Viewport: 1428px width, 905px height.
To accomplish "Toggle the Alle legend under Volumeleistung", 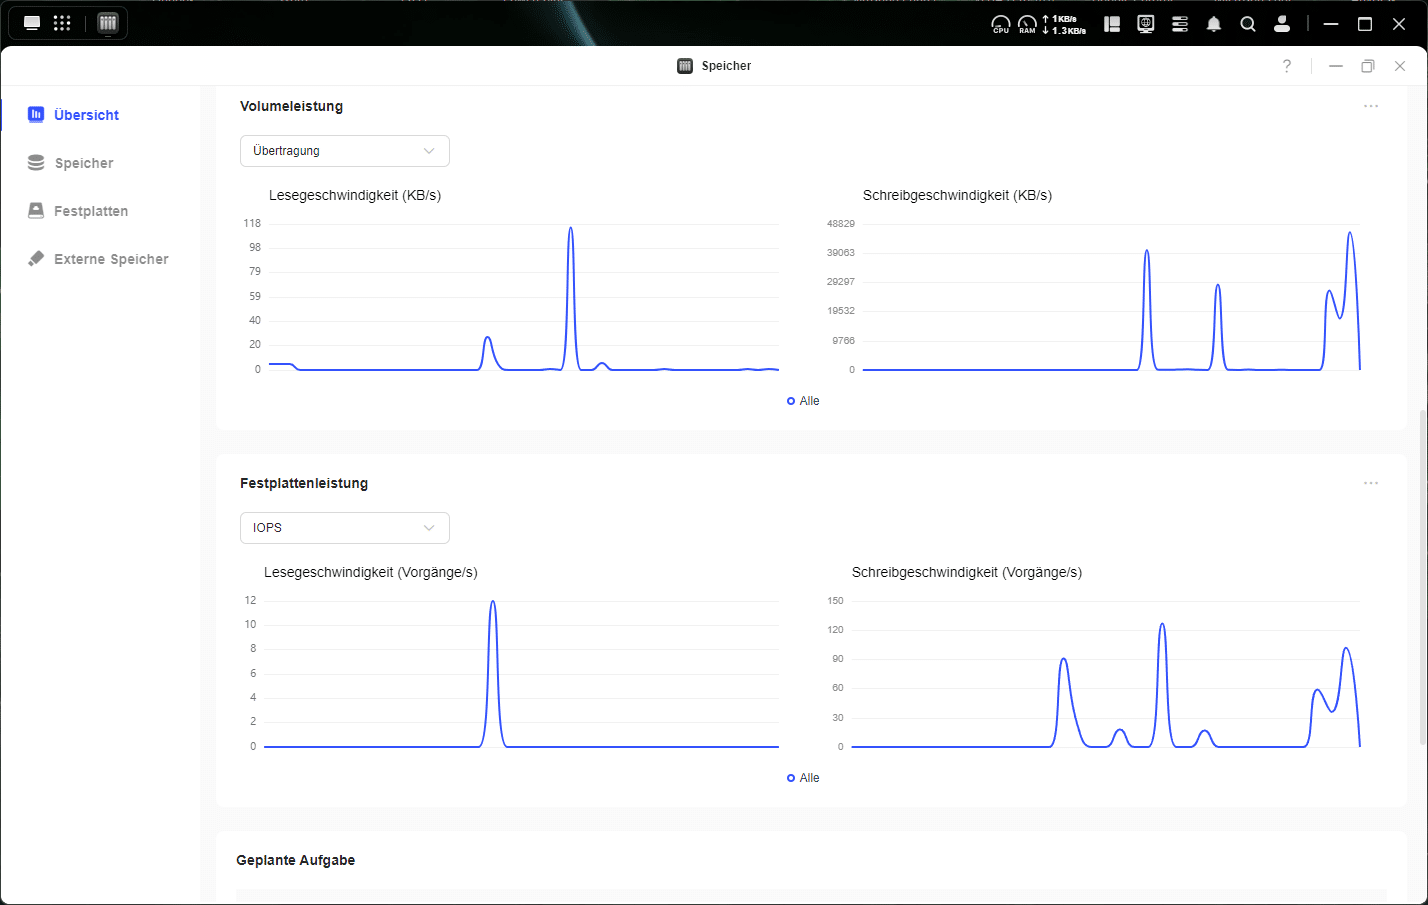I will 803,401.
